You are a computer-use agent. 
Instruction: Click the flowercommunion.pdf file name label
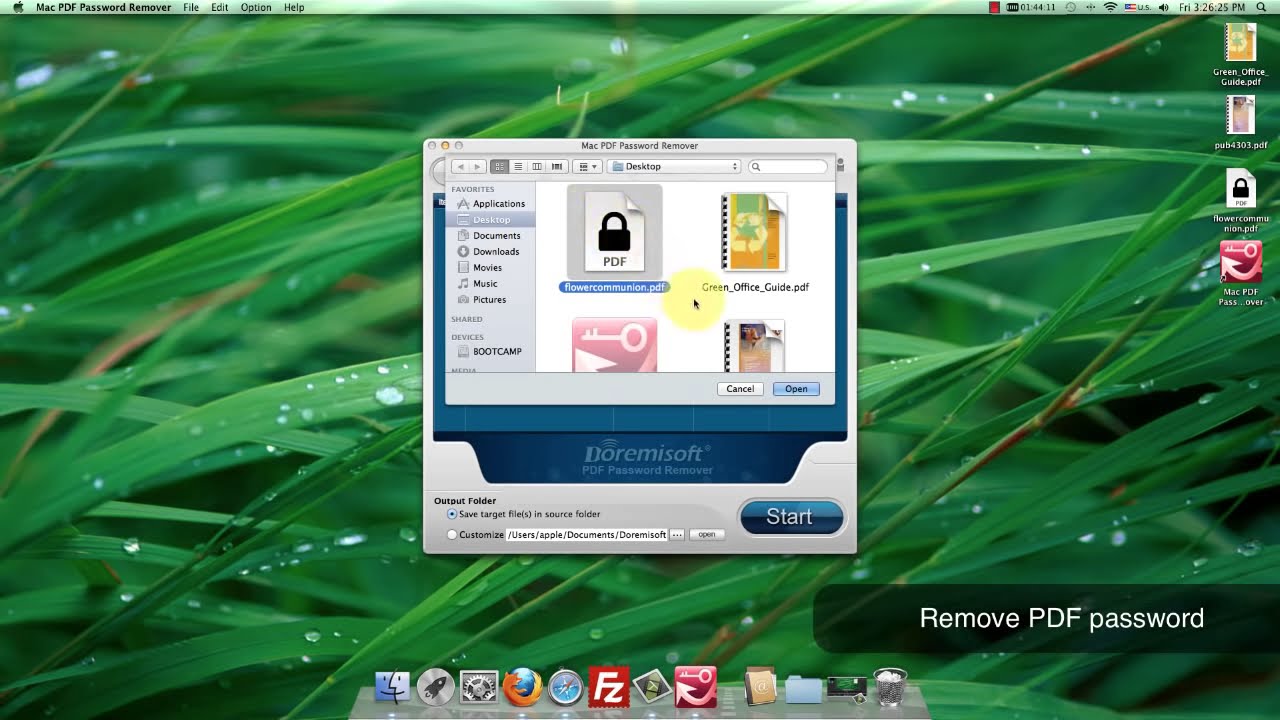614,288
